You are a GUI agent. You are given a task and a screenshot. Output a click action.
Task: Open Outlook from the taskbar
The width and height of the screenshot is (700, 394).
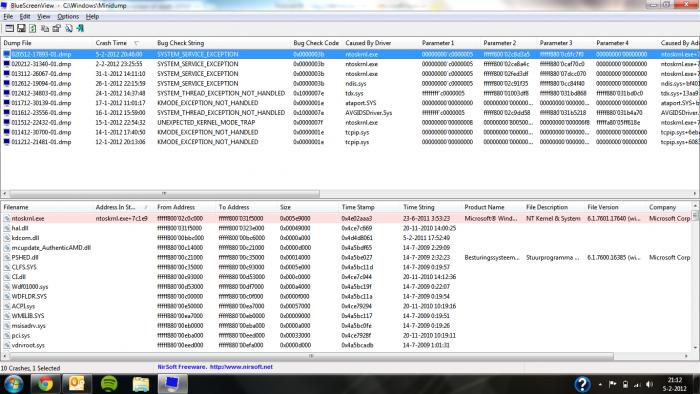pyautogui.click(x=76, y=384)
